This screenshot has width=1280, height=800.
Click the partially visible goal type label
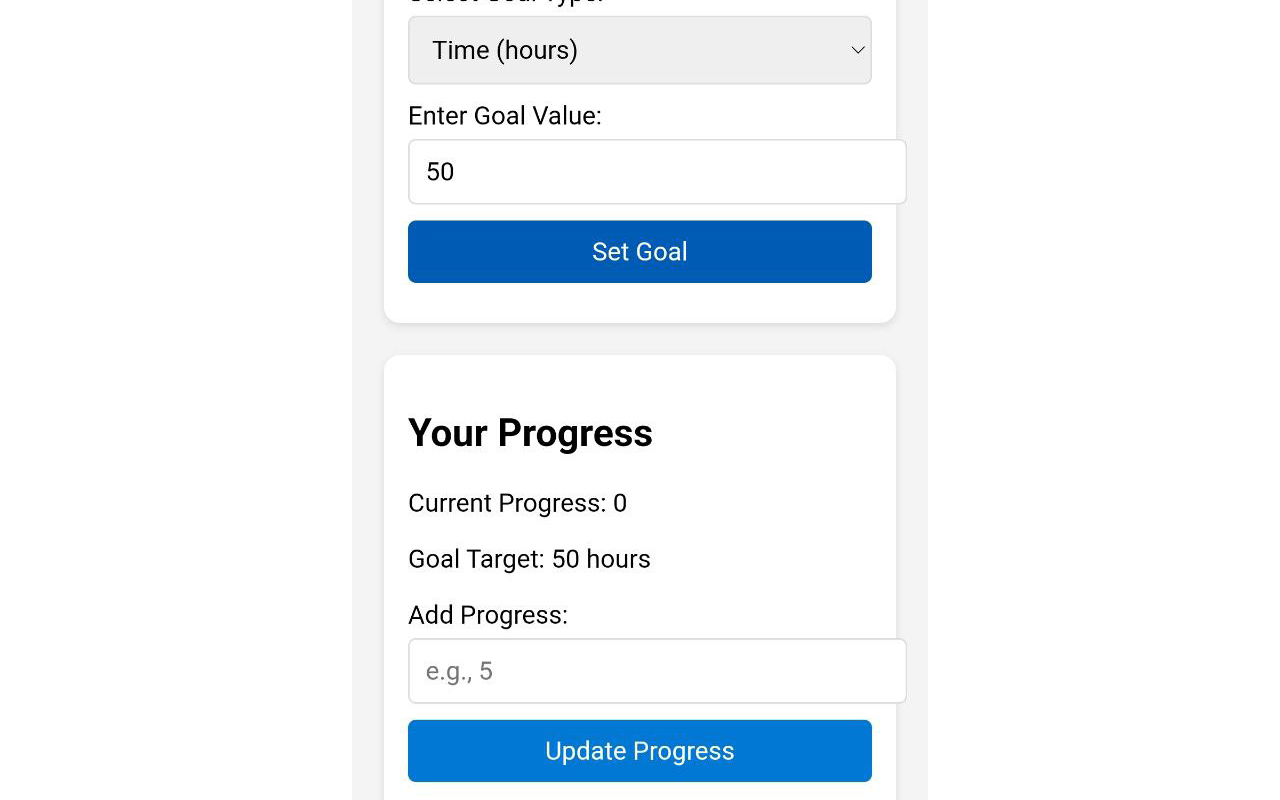[x=505, y=3]
